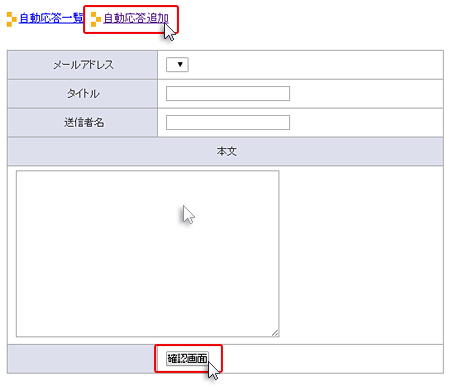Click the icon beside 自動応答一覧
Screen dimensions: 450x388
click(12, 19)
